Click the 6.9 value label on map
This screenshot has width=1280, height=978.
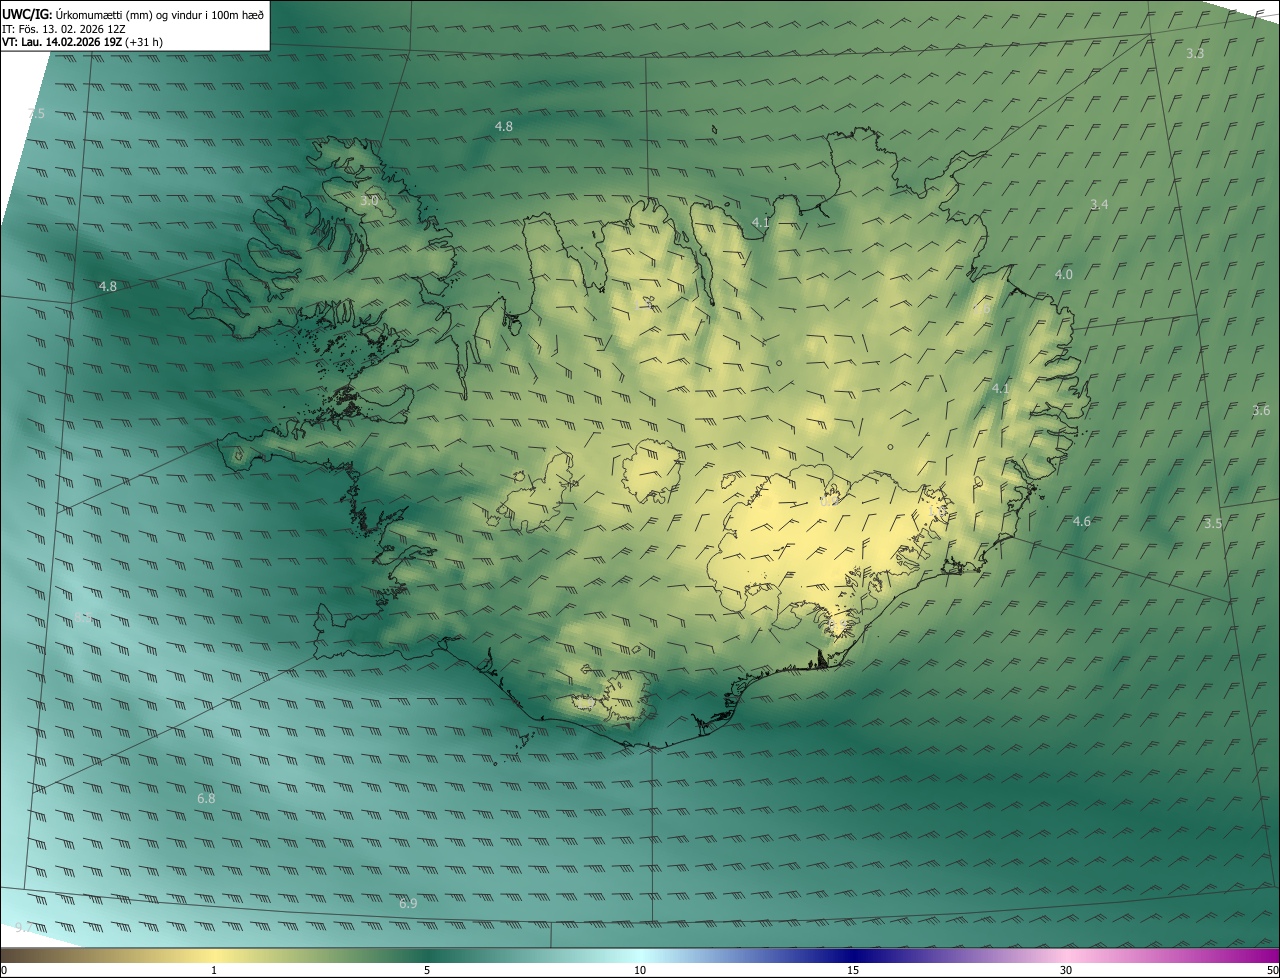pos(408,903)
